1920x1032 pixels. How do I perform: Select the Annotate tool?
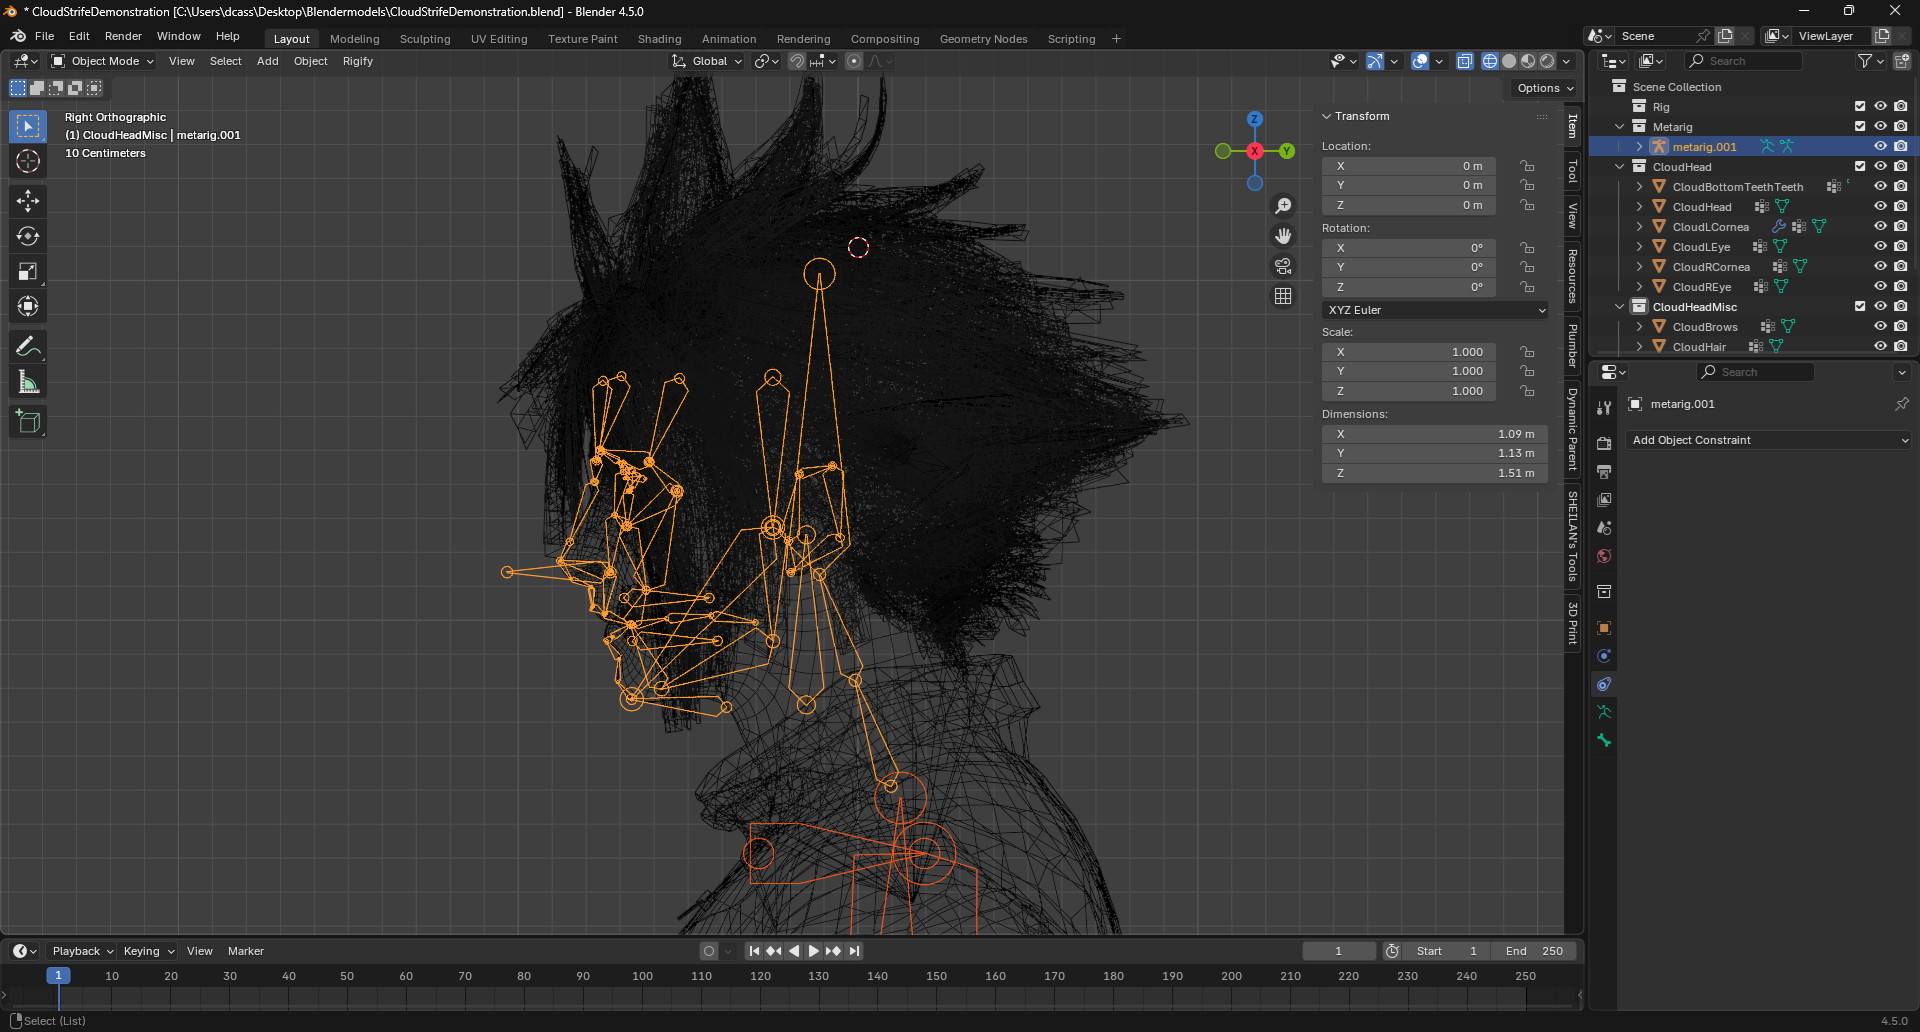(28, 347)
